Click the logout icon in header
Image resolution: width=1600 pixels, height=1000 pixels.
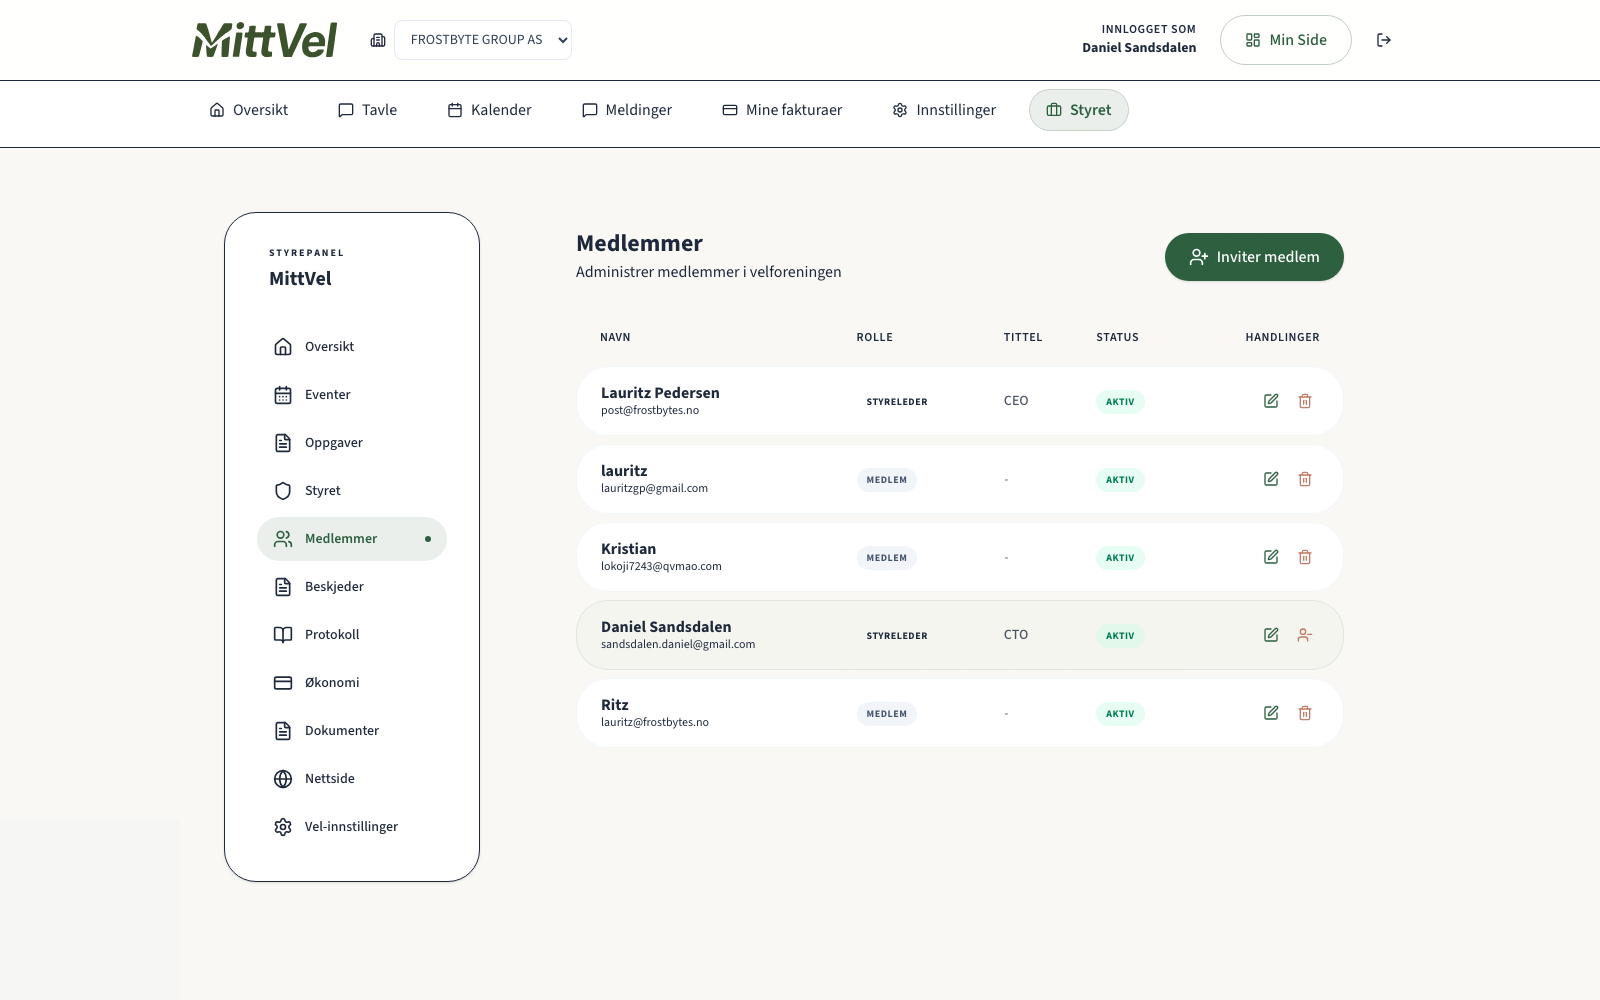pyautogui.click(x=1384, y=40)
